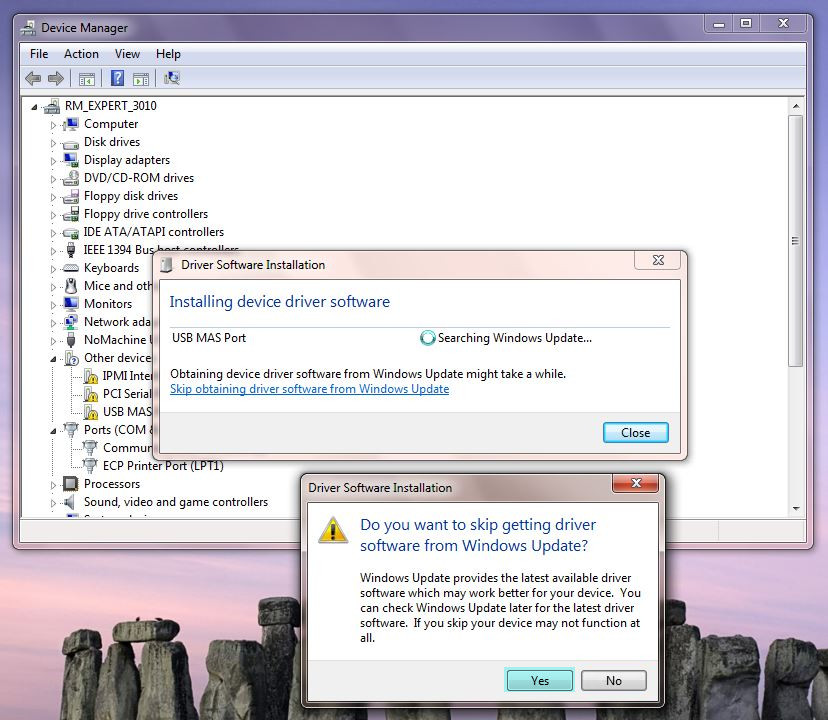The image size is (828, 720).
Task: Click the NoMachine device icon
Action: 71,340
